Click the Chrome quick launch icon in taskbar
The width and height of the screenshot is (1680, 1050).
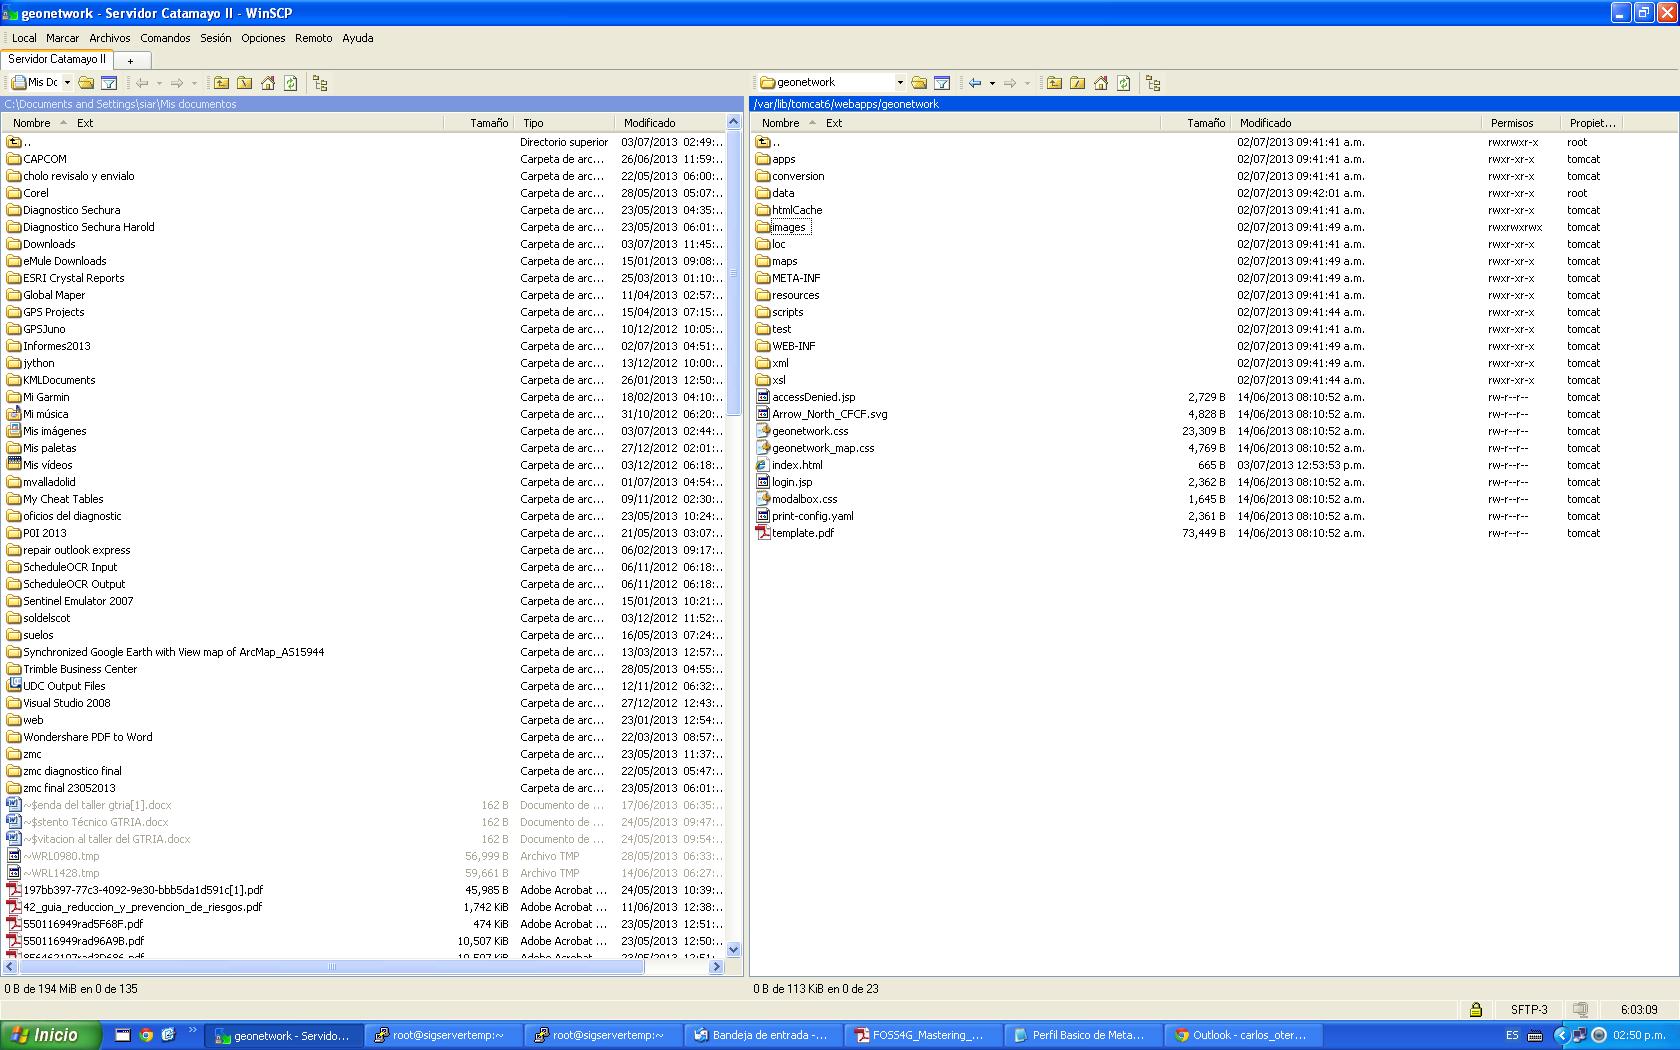point(146,1035)
